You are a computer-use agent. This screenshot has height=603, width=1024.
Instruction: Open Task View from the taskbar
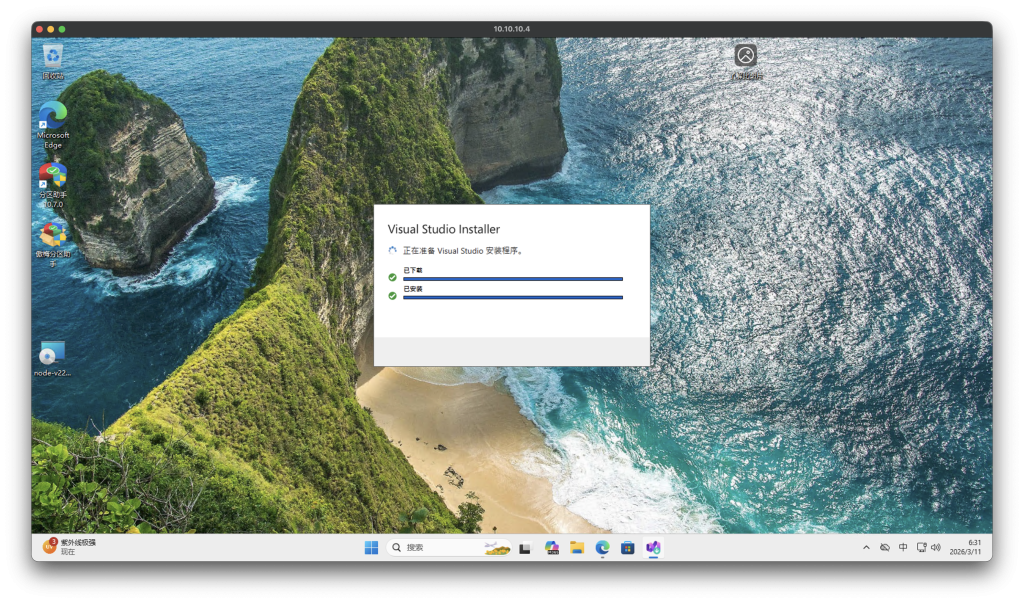[525, 548]
